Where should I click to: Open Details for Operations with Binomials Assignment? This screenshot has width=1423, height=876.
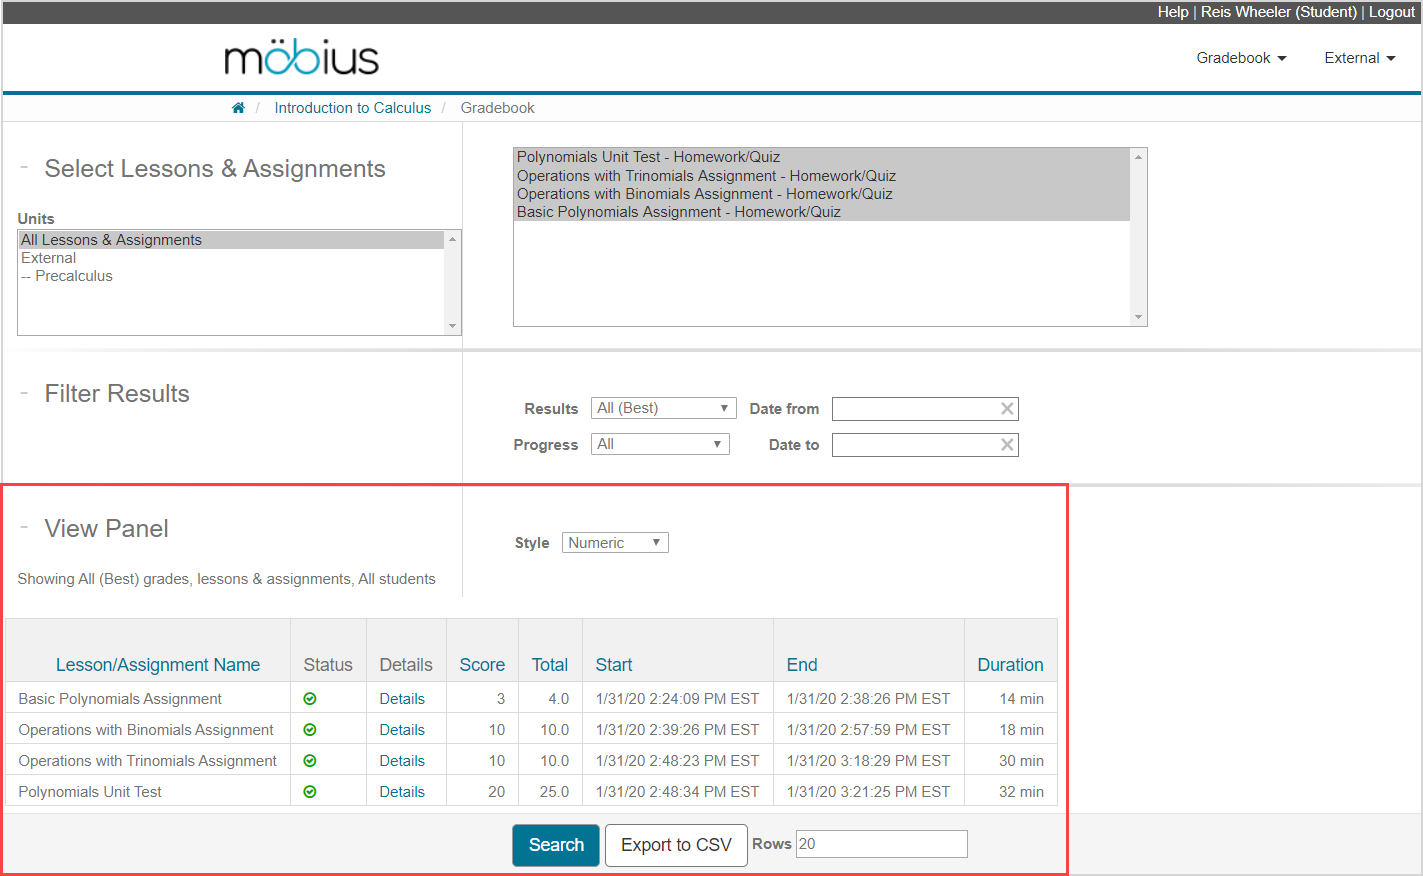(402, 730)
